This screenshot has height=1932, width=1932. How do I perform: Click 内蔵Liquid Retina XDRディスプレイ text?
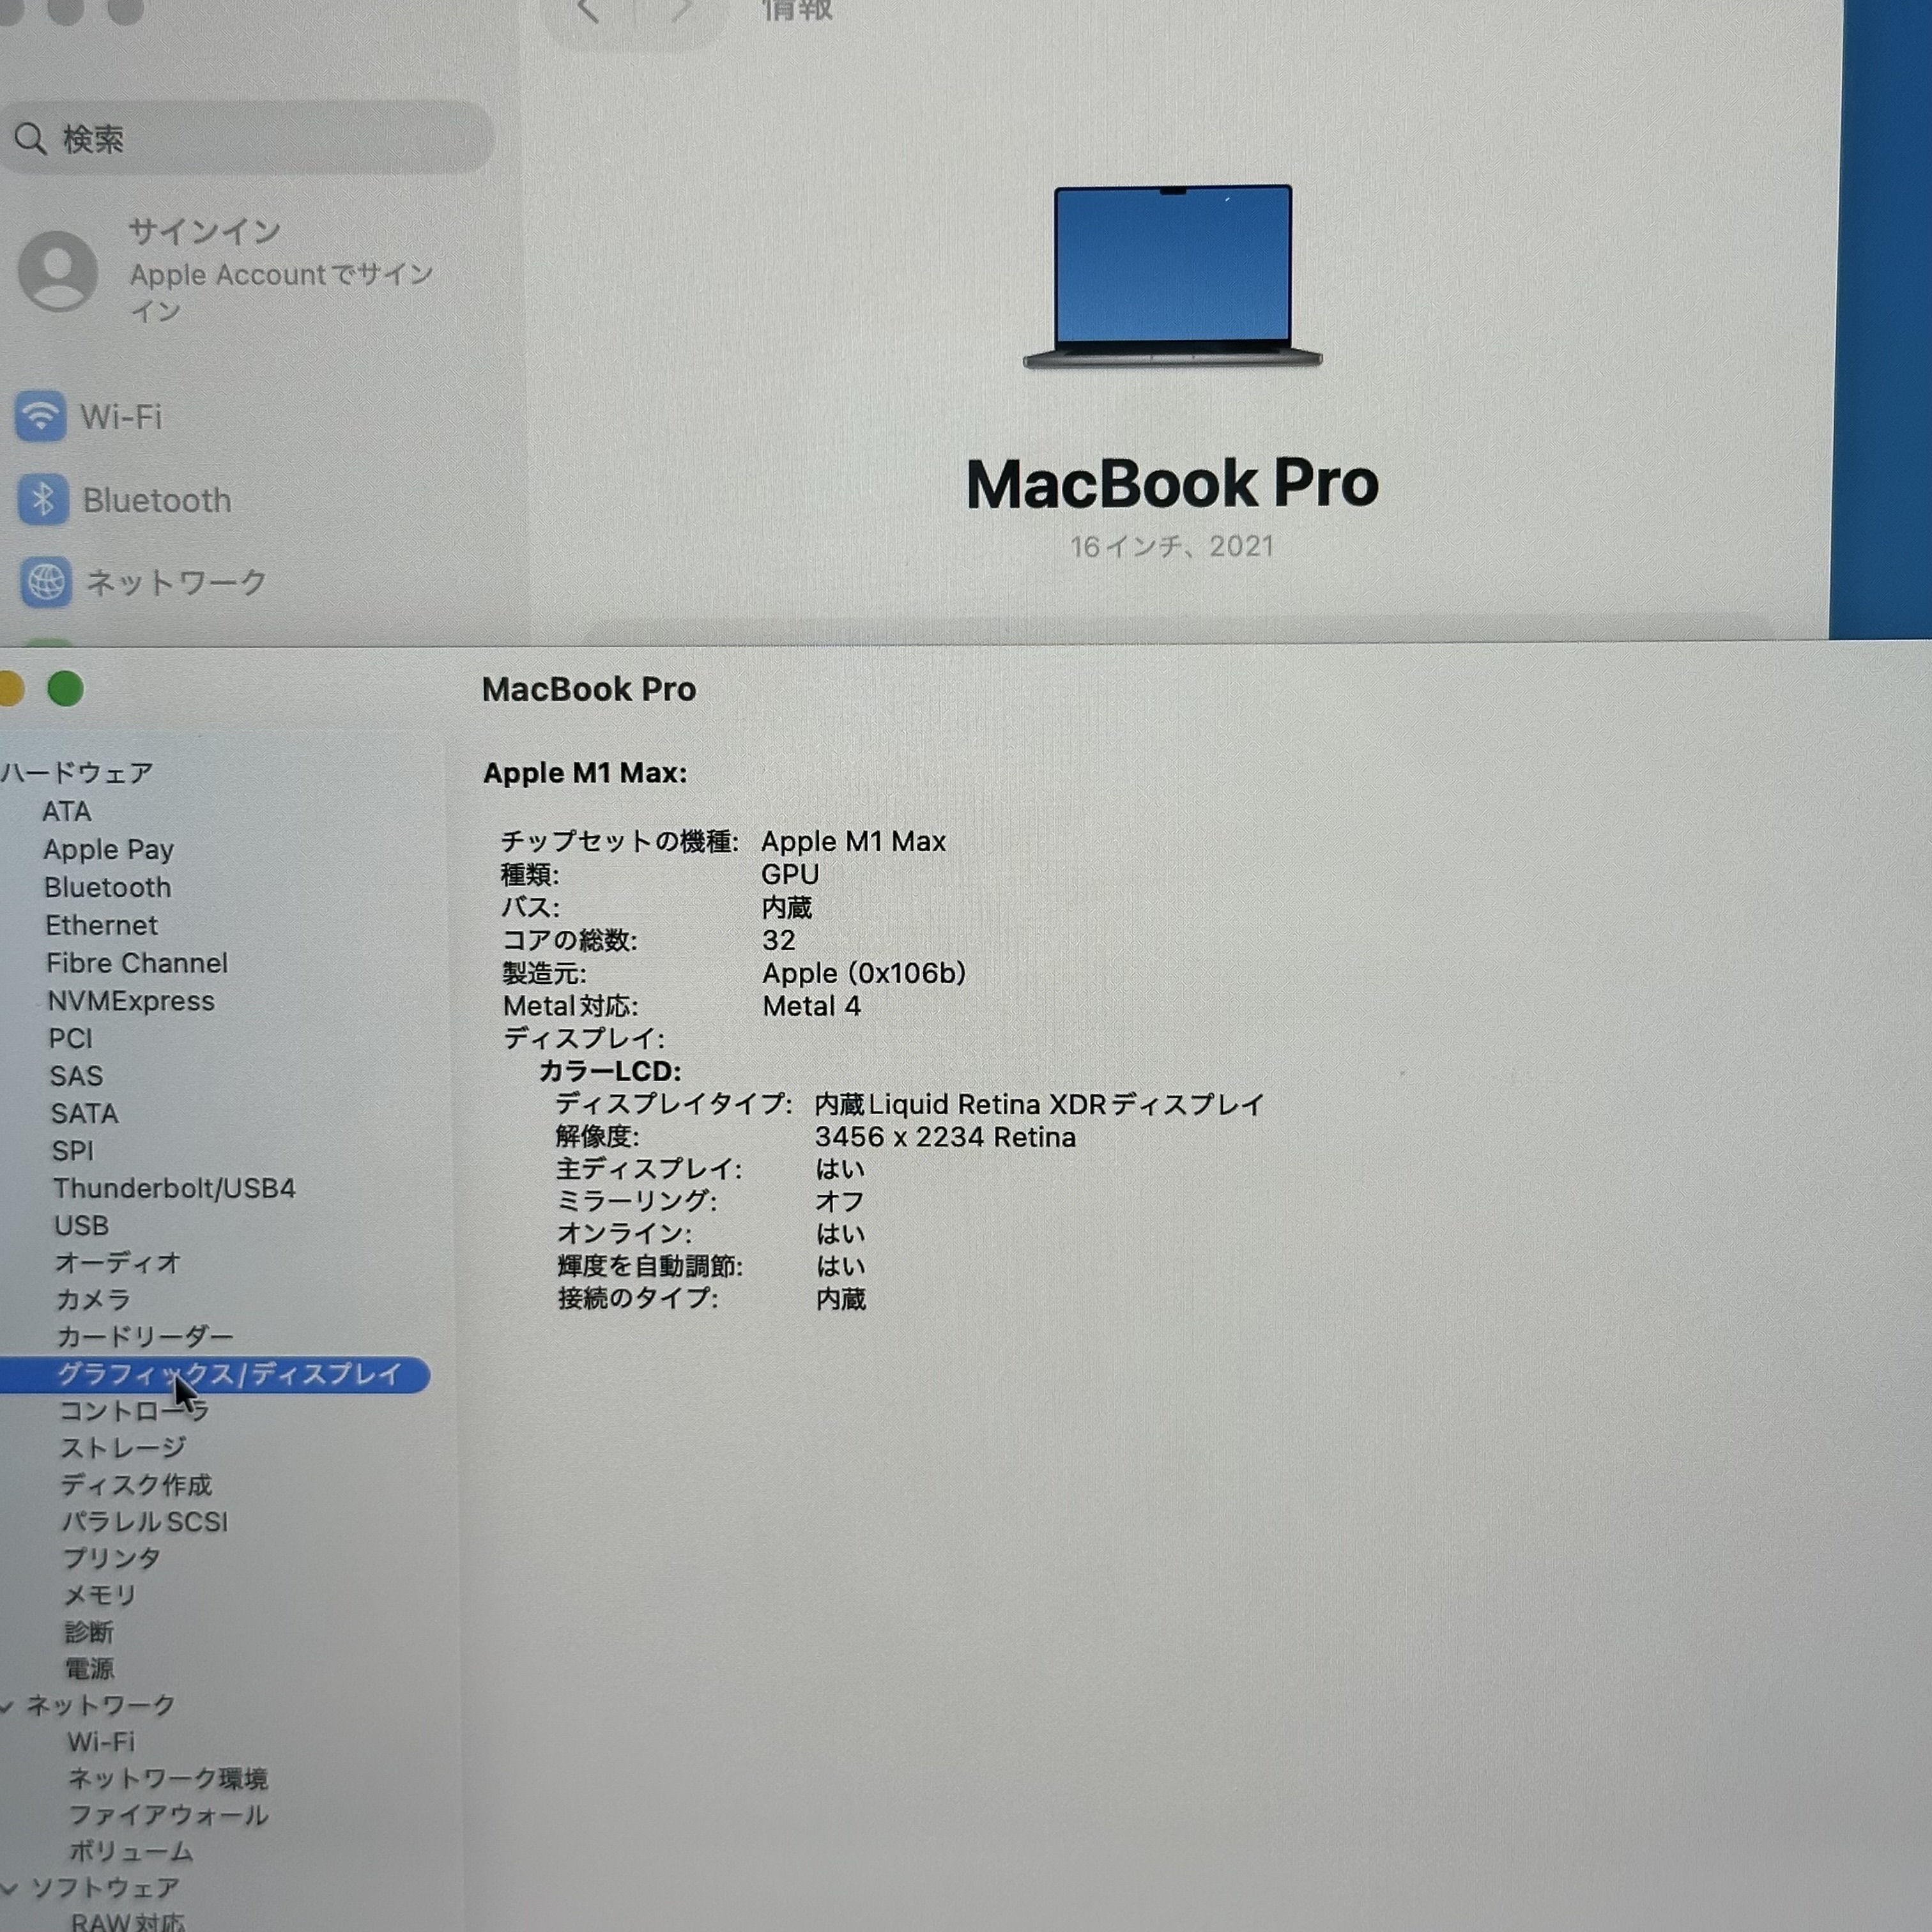pos(1040,1104)
